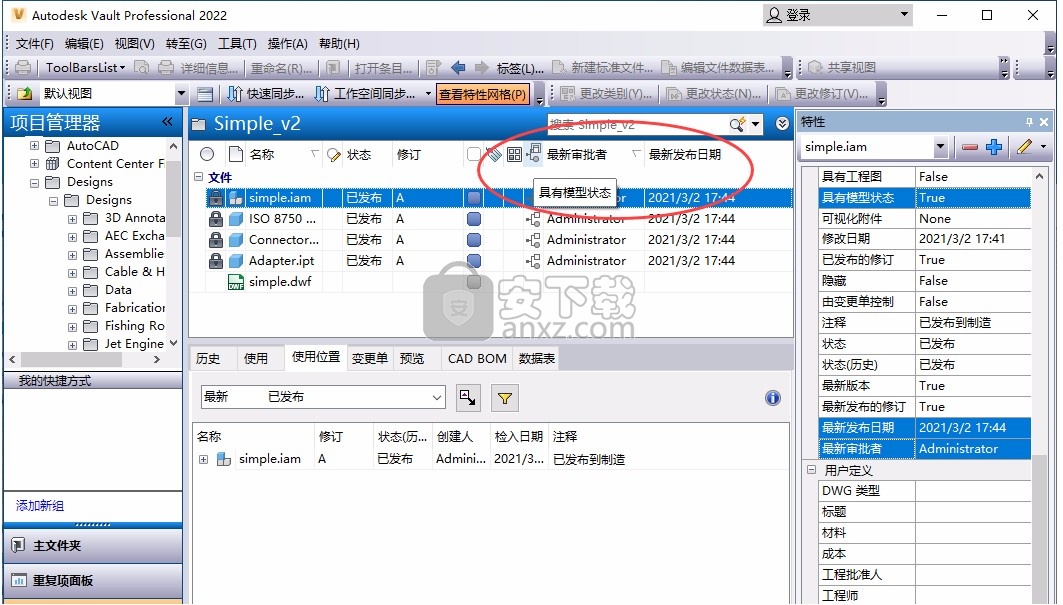The width and height of the screenshot is (1063, 605).
Task: Open the 登录 account dropdown
Action: point(837,15)
